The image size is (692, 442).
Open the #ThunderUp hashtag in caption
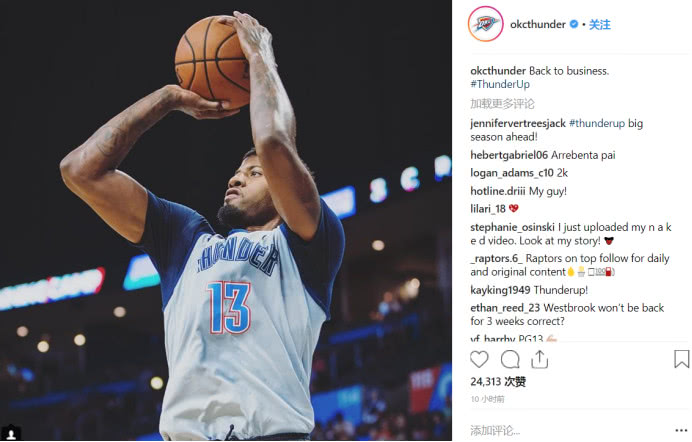click(x=500, y=84)
